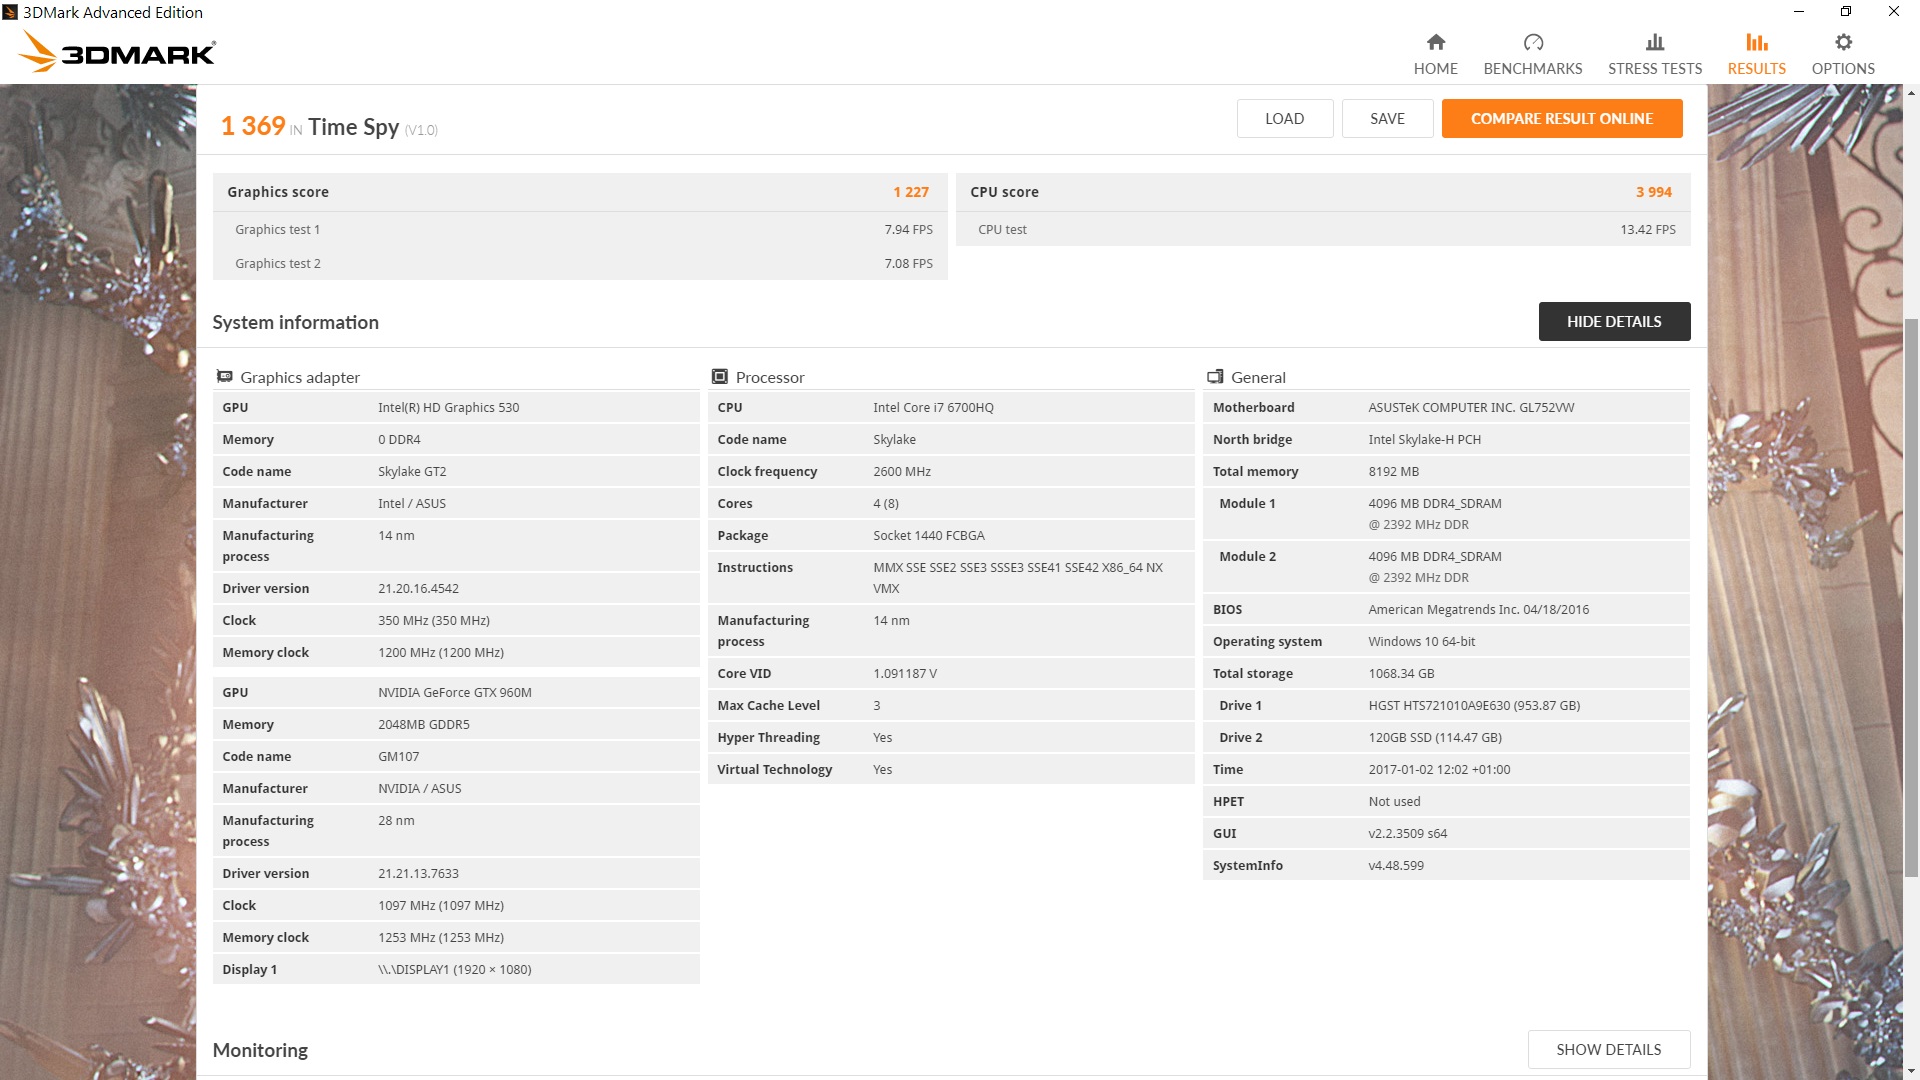Open the OPTIONS tab label
The image size is (1920, 1080).
pos(1843,69)
